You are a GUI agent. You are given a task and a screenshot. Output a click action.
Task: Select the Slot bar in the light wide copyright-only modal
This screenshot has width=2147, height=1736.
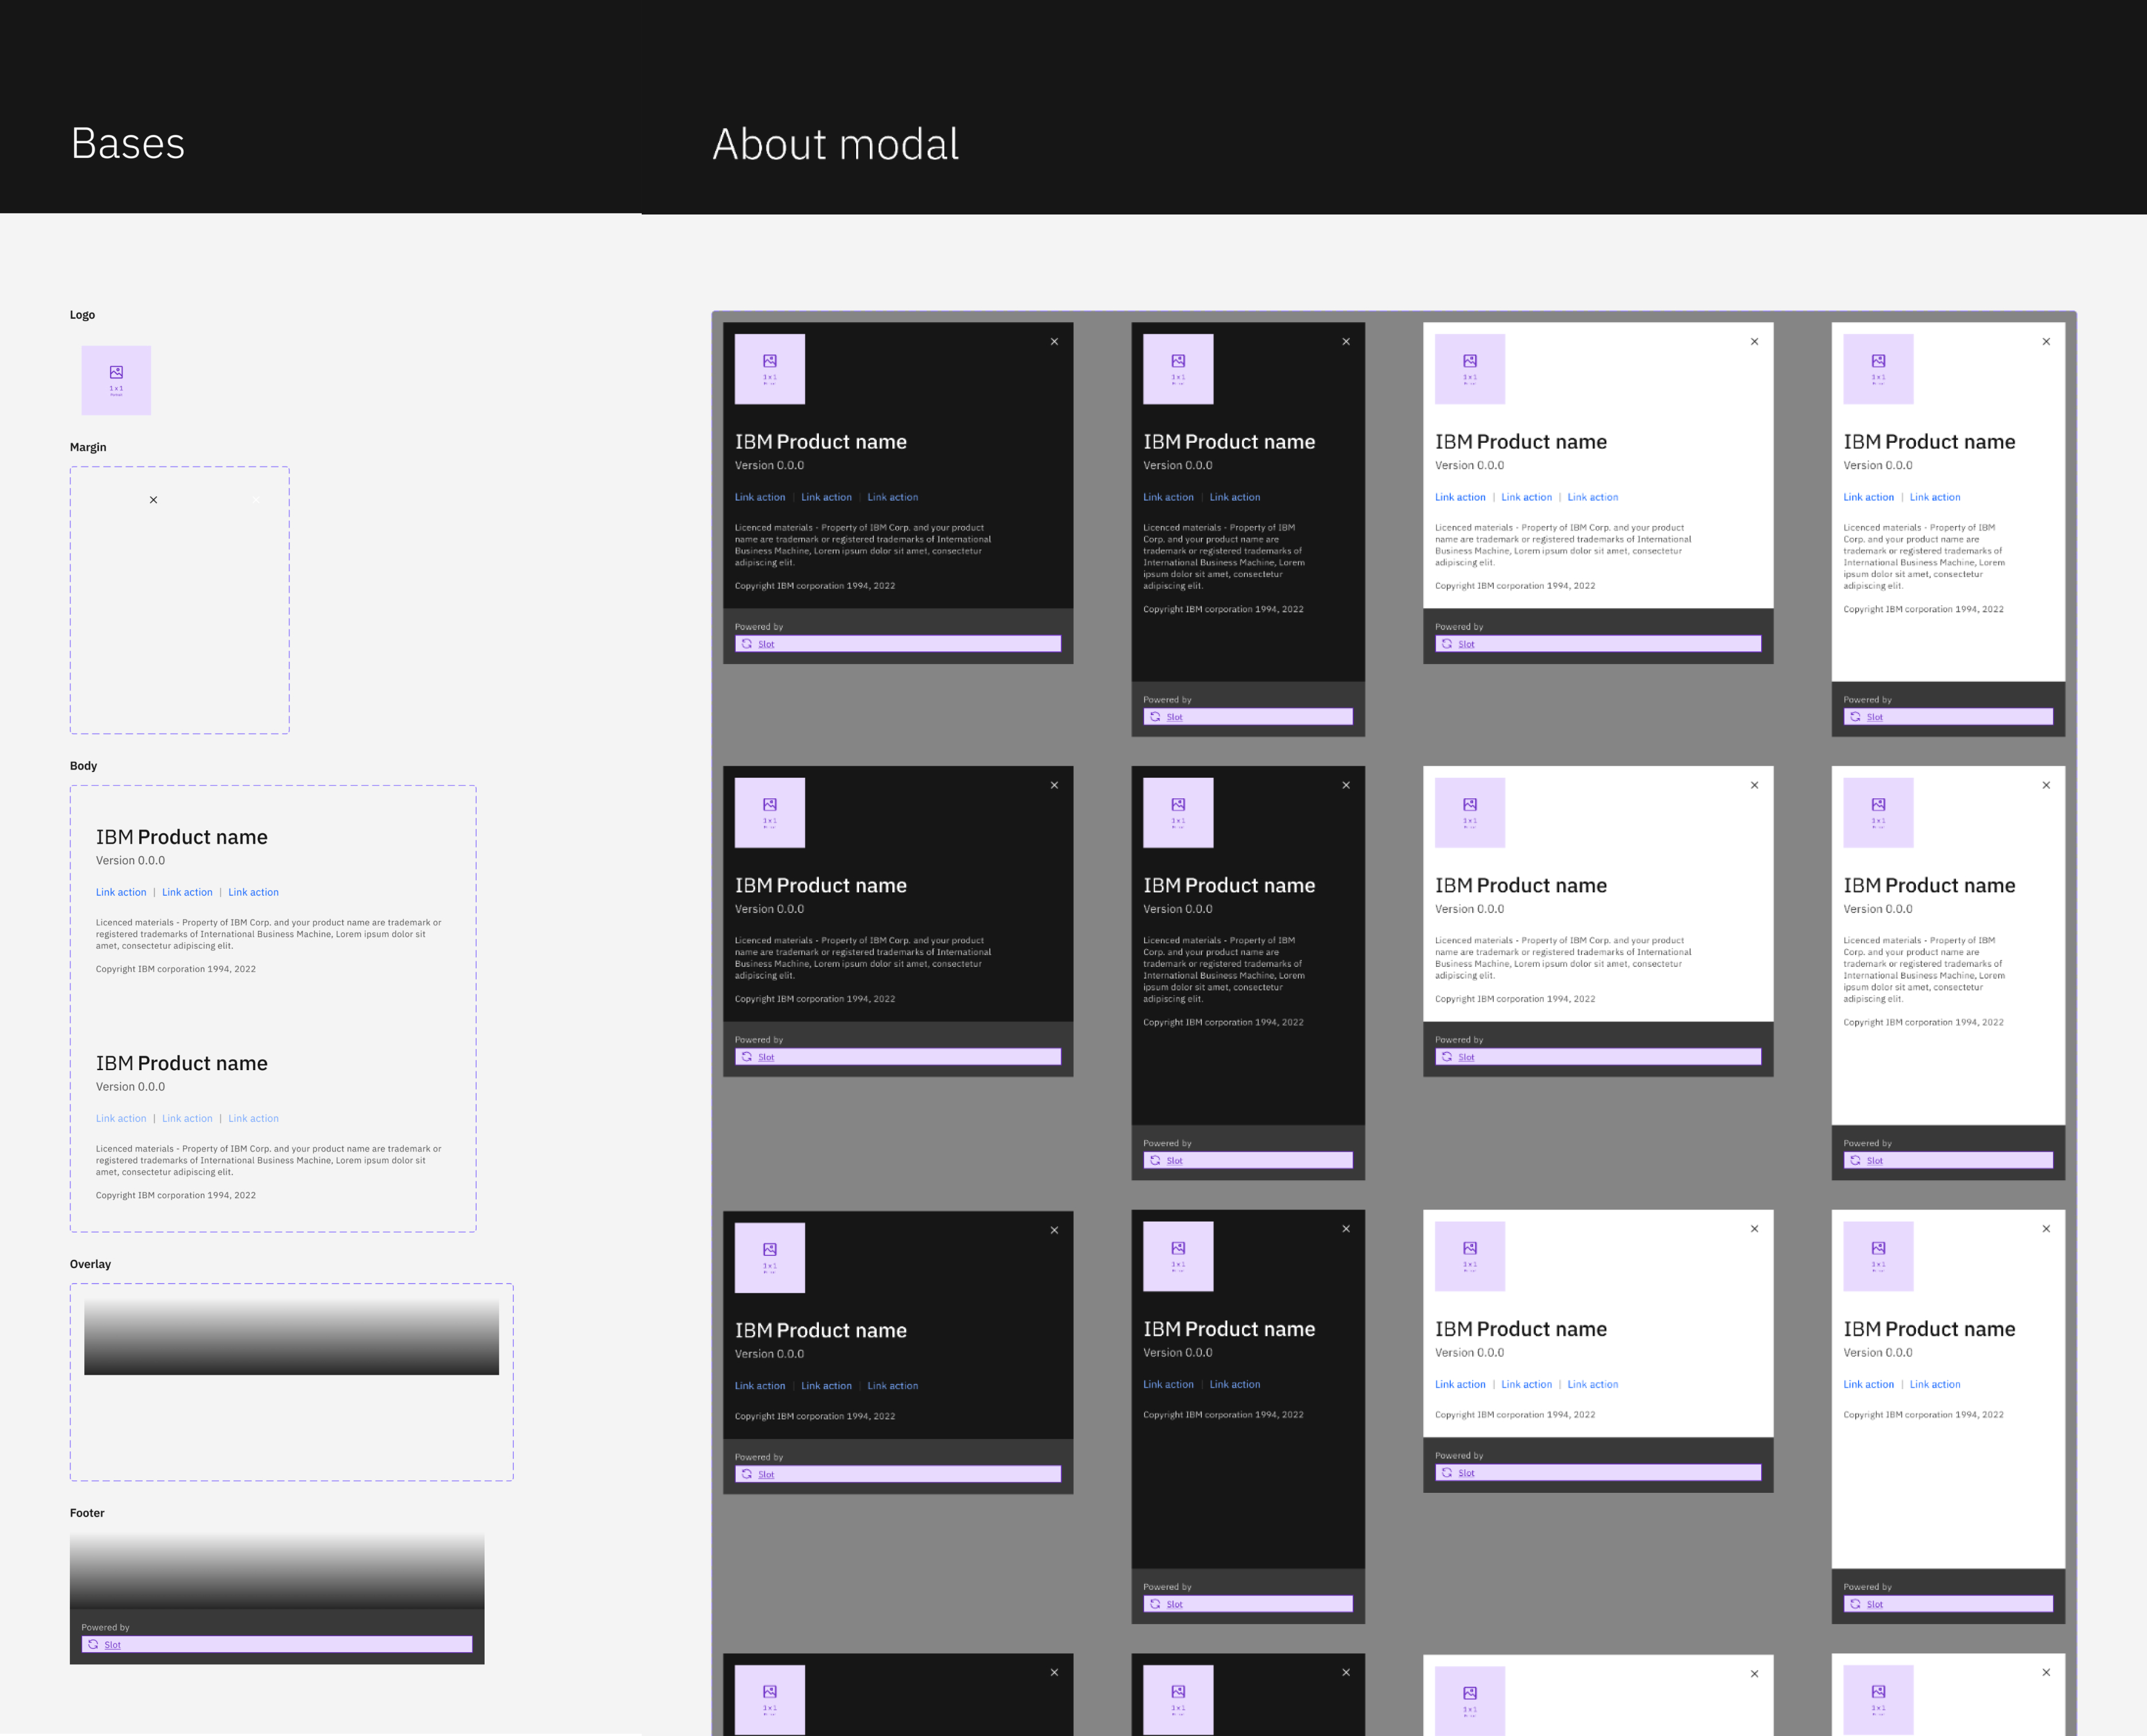tap(1598, 1472)
